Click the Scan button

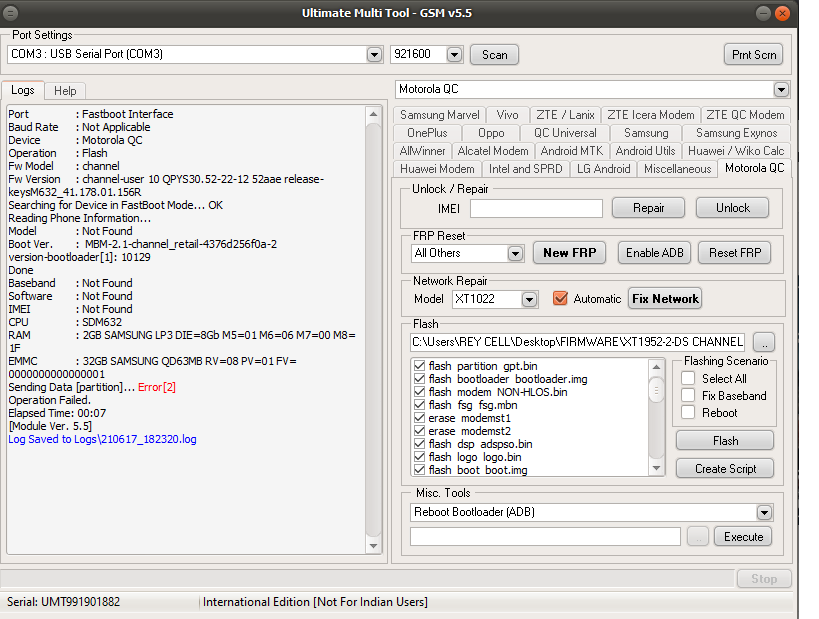494,55
